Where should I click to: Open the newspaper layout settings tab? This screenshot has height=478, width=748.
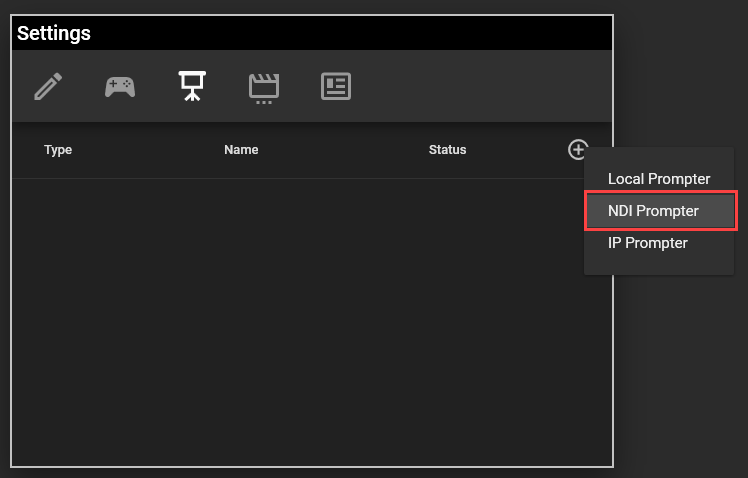pos(336,87)
